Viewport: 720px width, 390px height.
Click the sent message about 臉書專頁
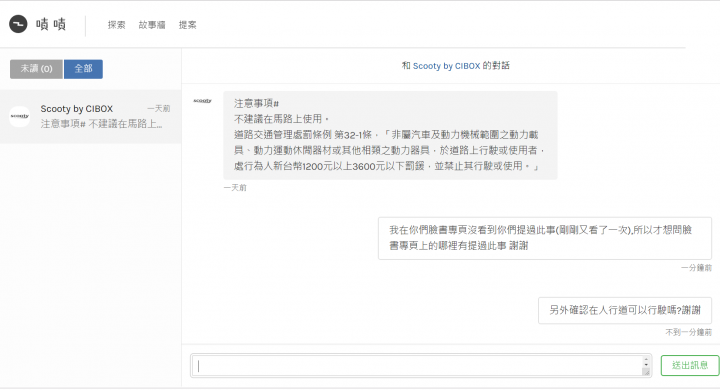click(x=545, y=238)
